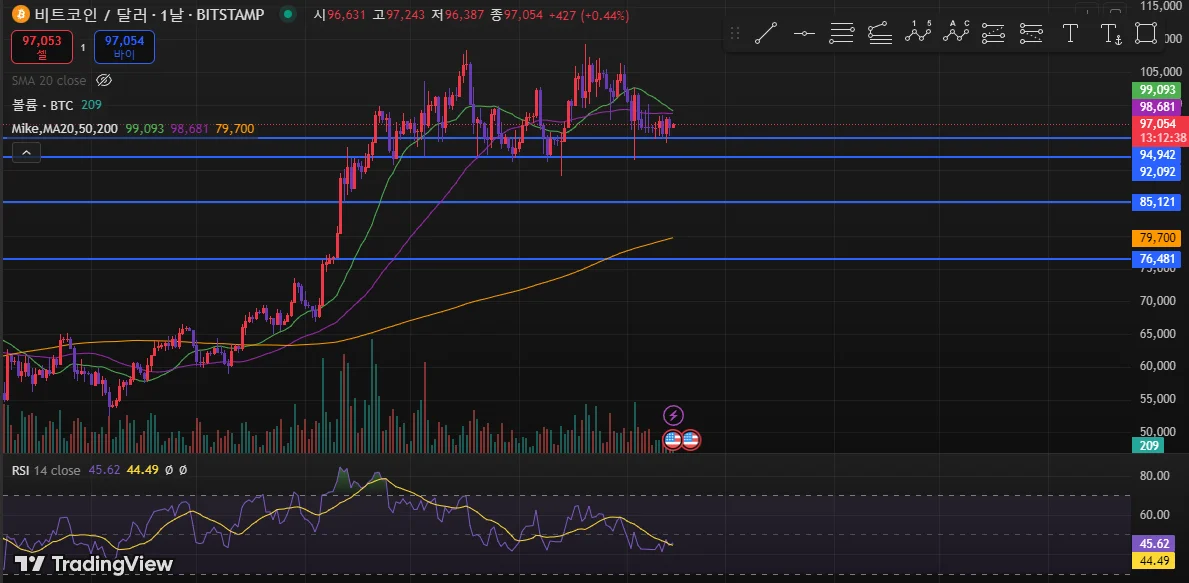1189x583 pixels.
Task: Select the ABC Correction Wave tool
Action: coord(956,33)
